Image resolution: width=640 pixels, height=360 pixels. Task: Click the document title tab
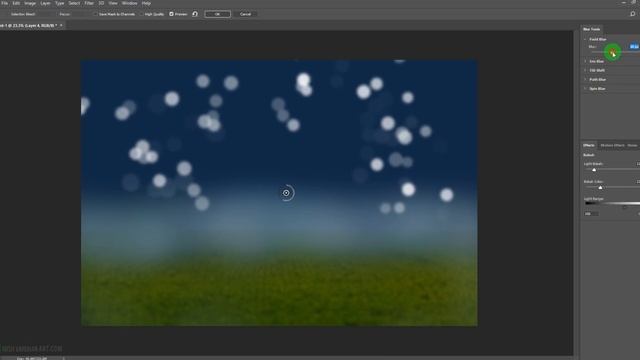coord(28,25)
